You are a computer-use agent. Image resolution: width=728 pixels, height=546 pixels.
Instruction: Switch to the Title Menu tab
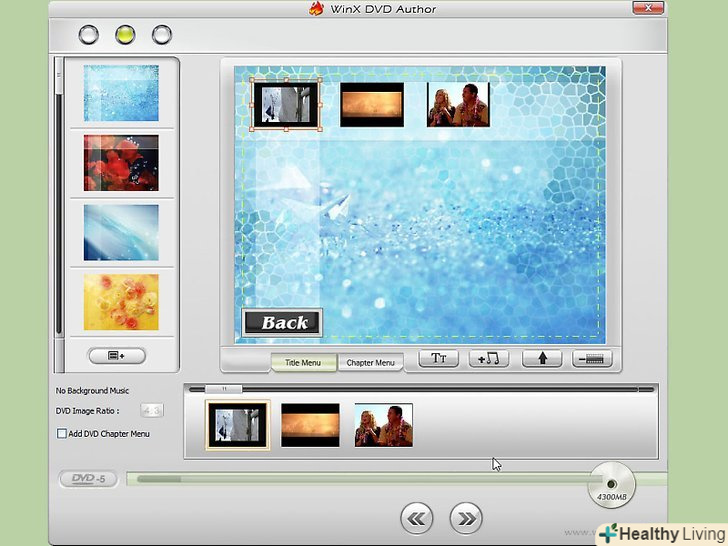303,362
